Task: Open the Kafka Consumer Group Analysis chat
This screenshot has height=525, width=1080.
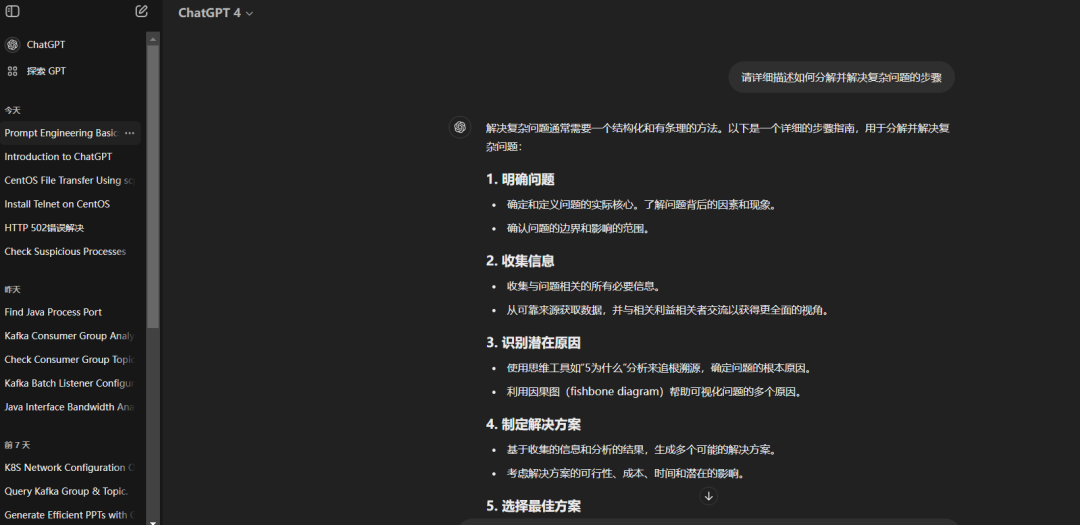Action: (x=69, y=336)
